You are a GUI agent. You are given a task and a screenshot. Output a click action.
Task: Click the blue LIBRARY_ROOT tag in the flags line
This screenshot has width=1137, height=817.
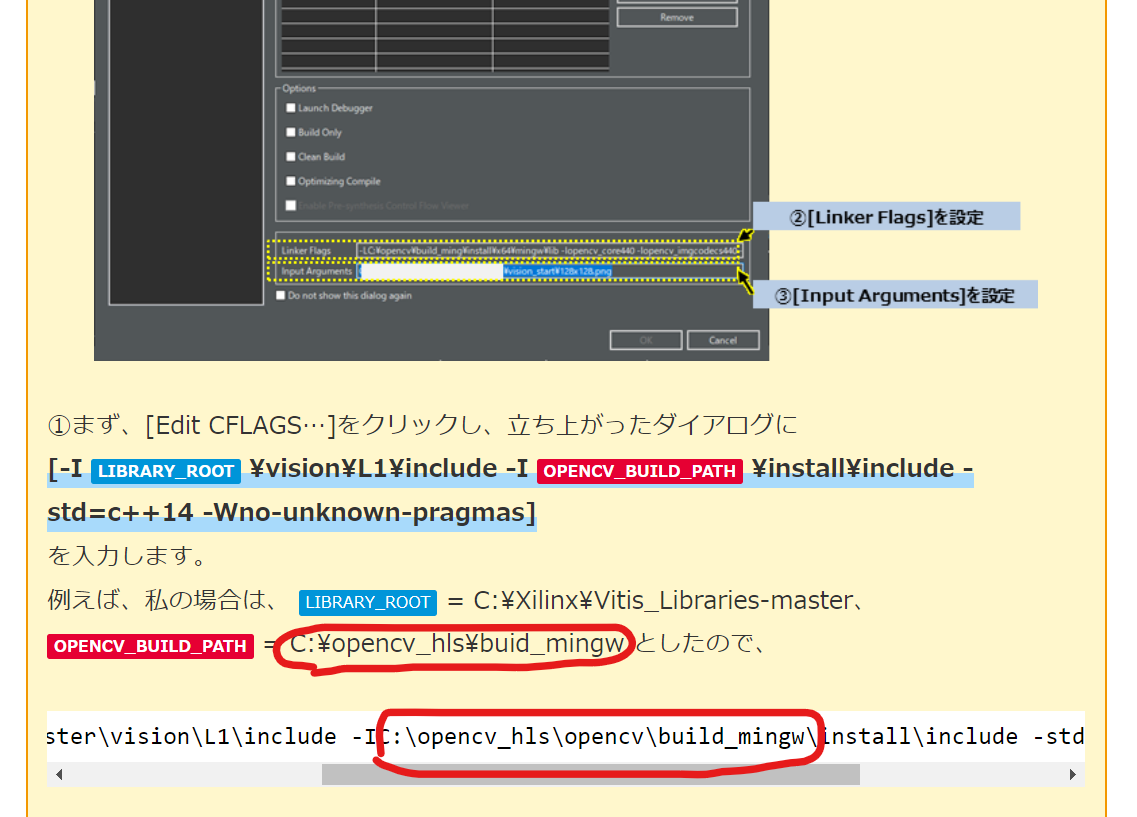[166, 471]
